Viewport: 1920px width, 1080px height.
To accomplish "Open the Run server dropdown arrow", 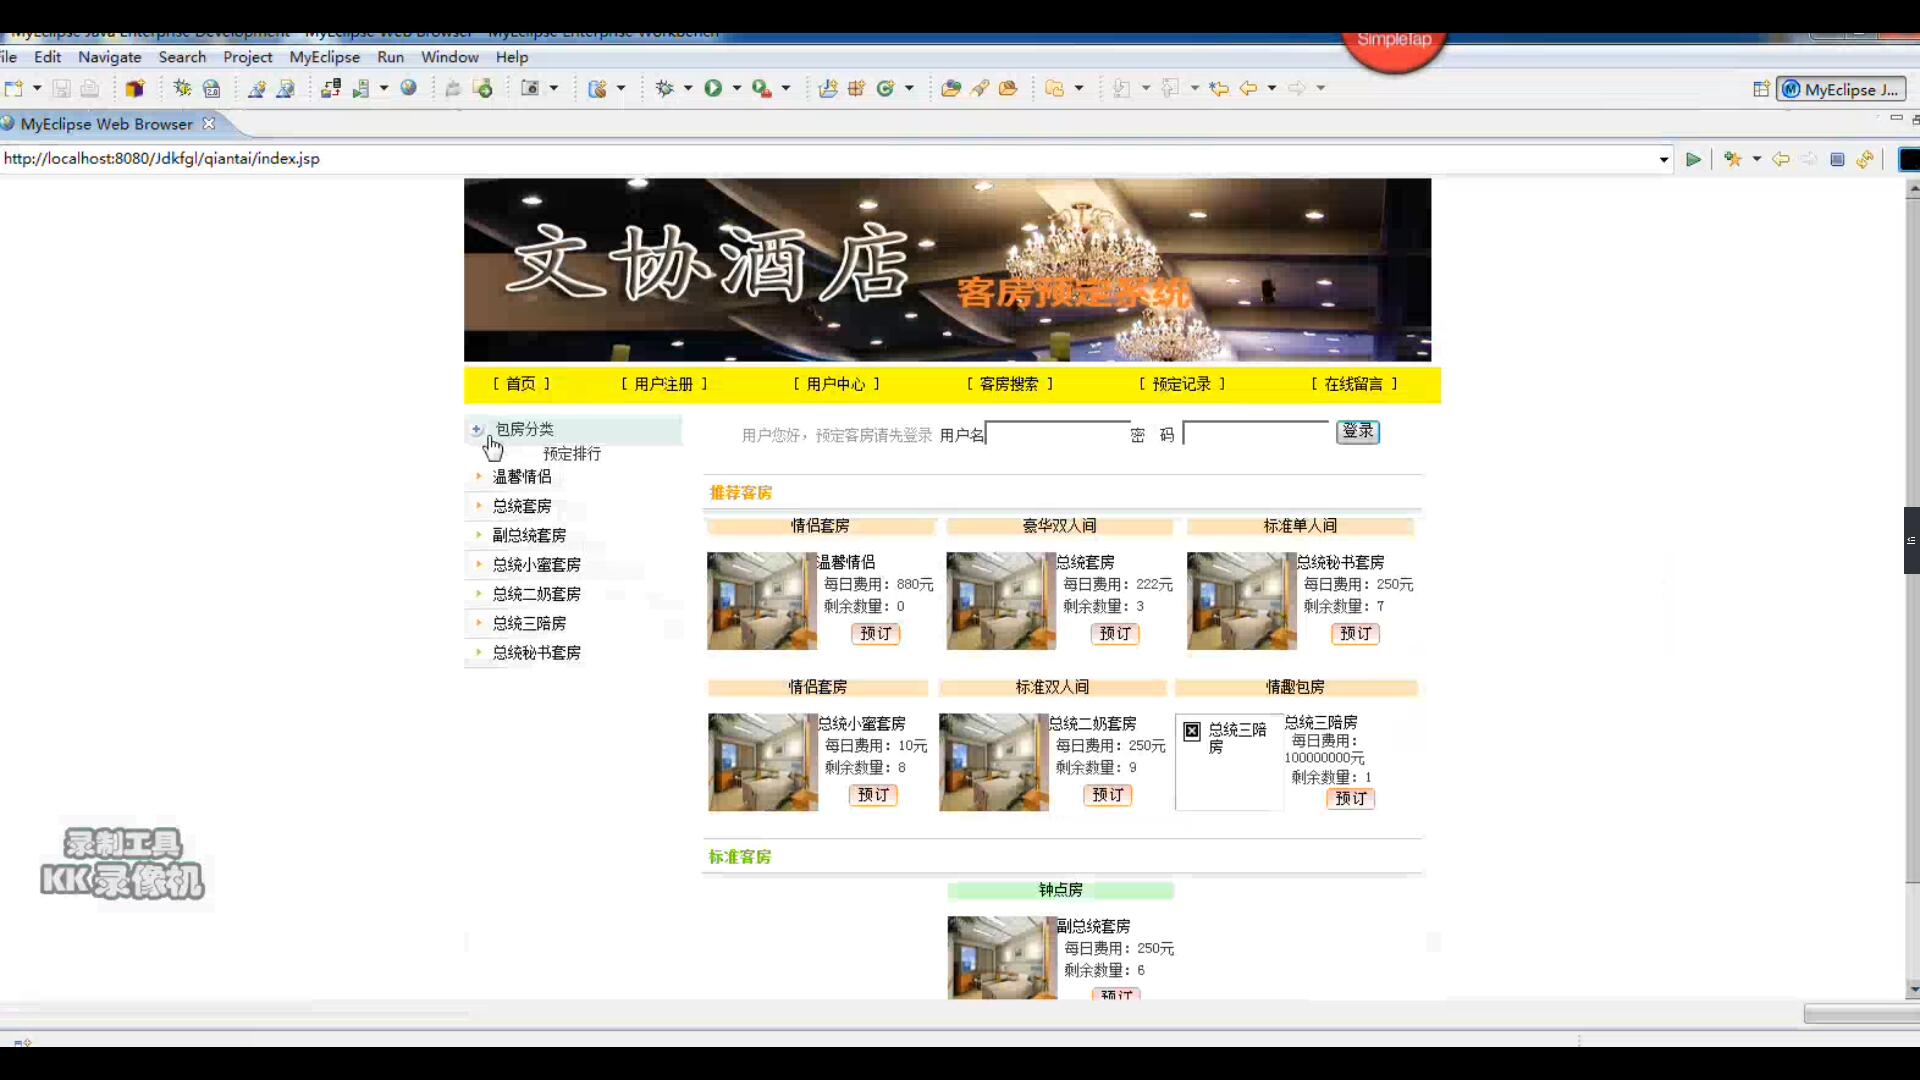I will 384,88.
